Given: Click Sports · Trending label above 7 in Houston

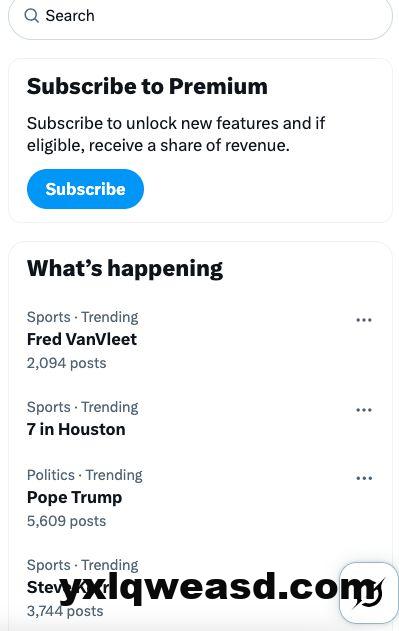Looking at the screenshot, I should (x=83, y=407).
